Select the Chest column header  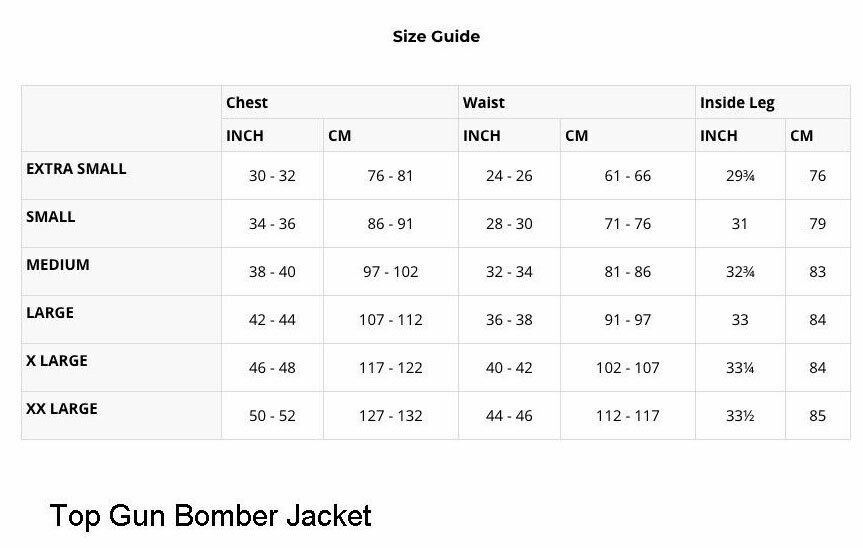[247, 102]
